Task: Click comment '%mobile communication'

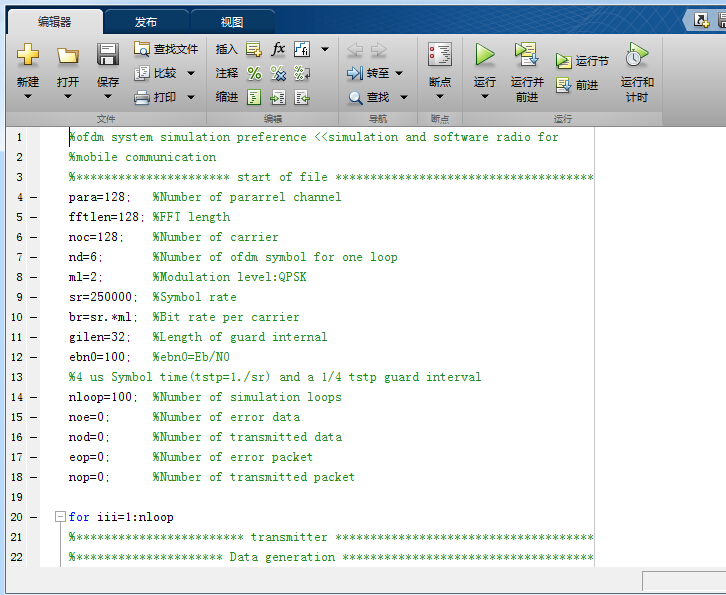Action: pyautogui.click(x=143, y=157)
